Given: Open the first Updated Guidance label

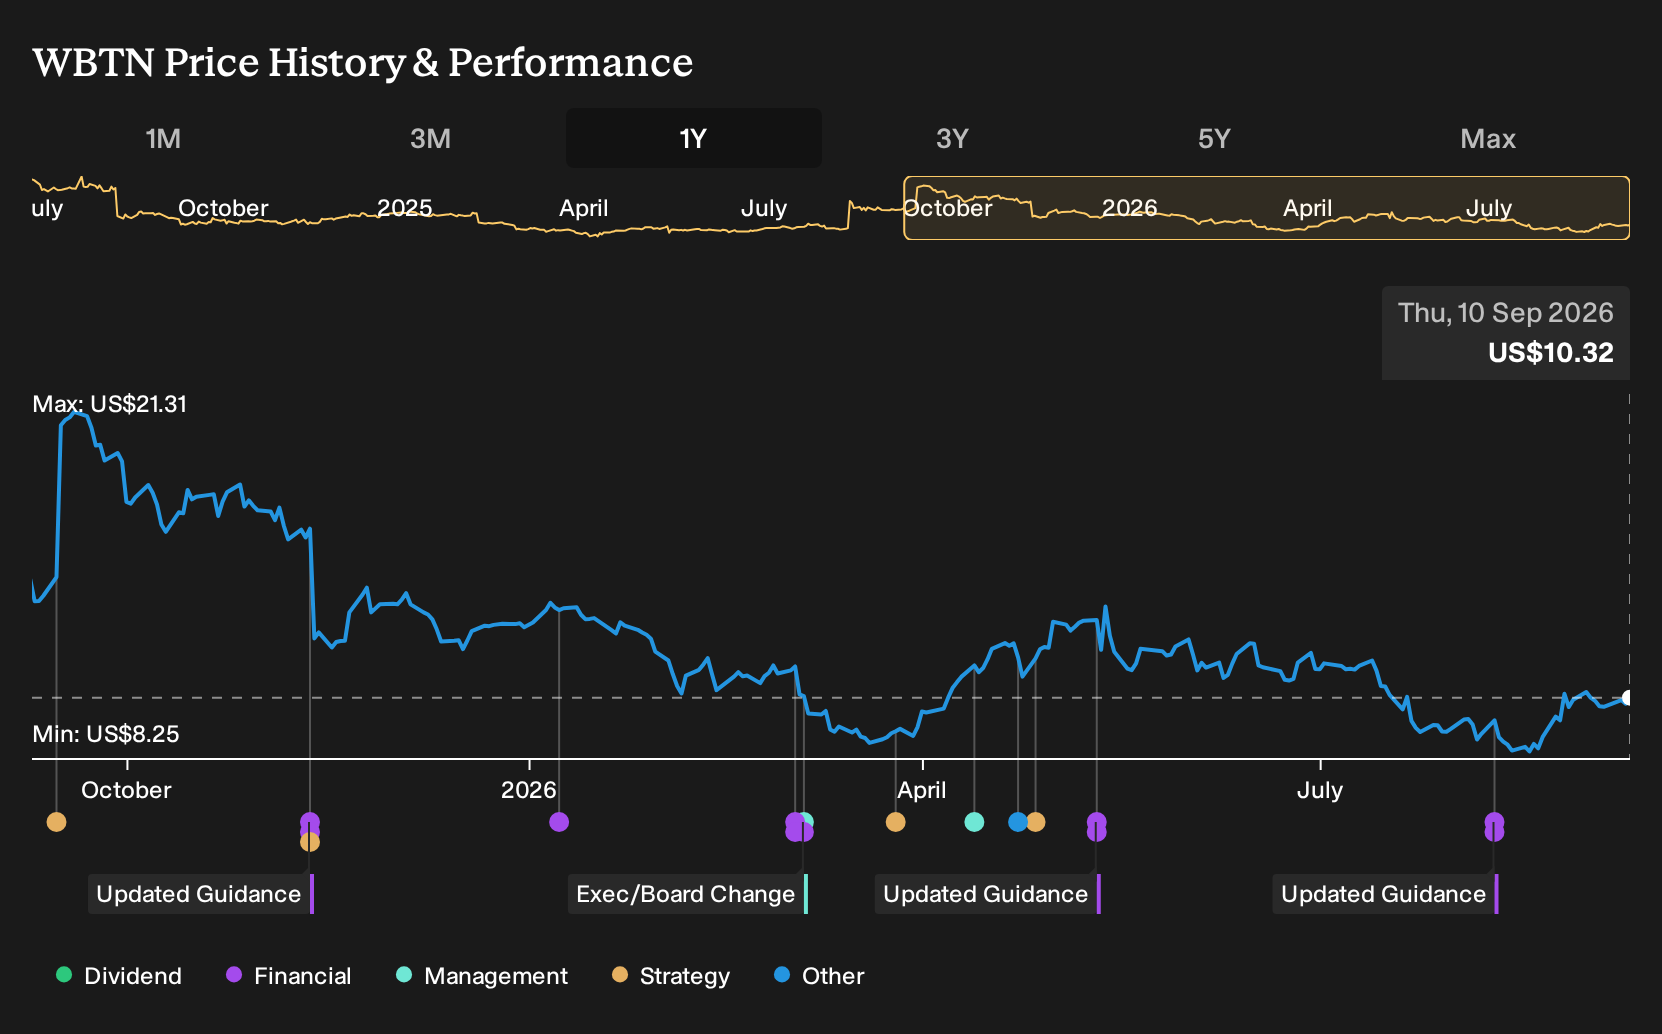Looking at the screenshot, I should pyautogui.click(x=201, y=894).
